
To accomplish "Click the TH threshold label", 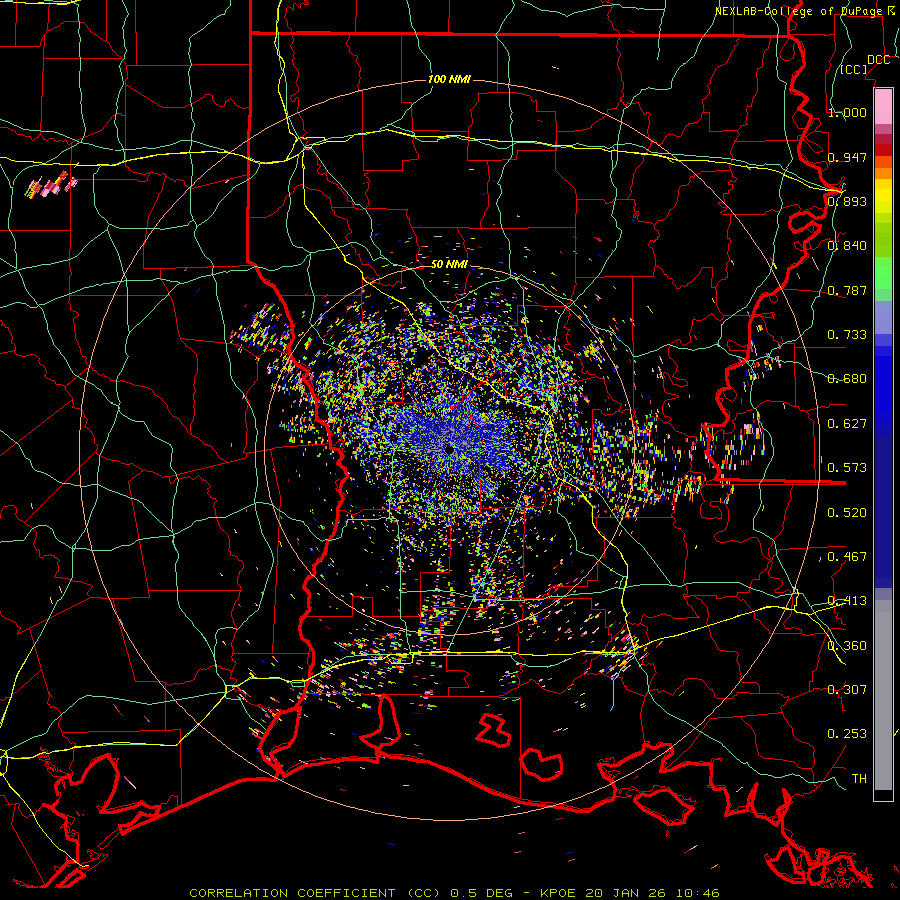I will pyautogui.click(x=859, y=779).
